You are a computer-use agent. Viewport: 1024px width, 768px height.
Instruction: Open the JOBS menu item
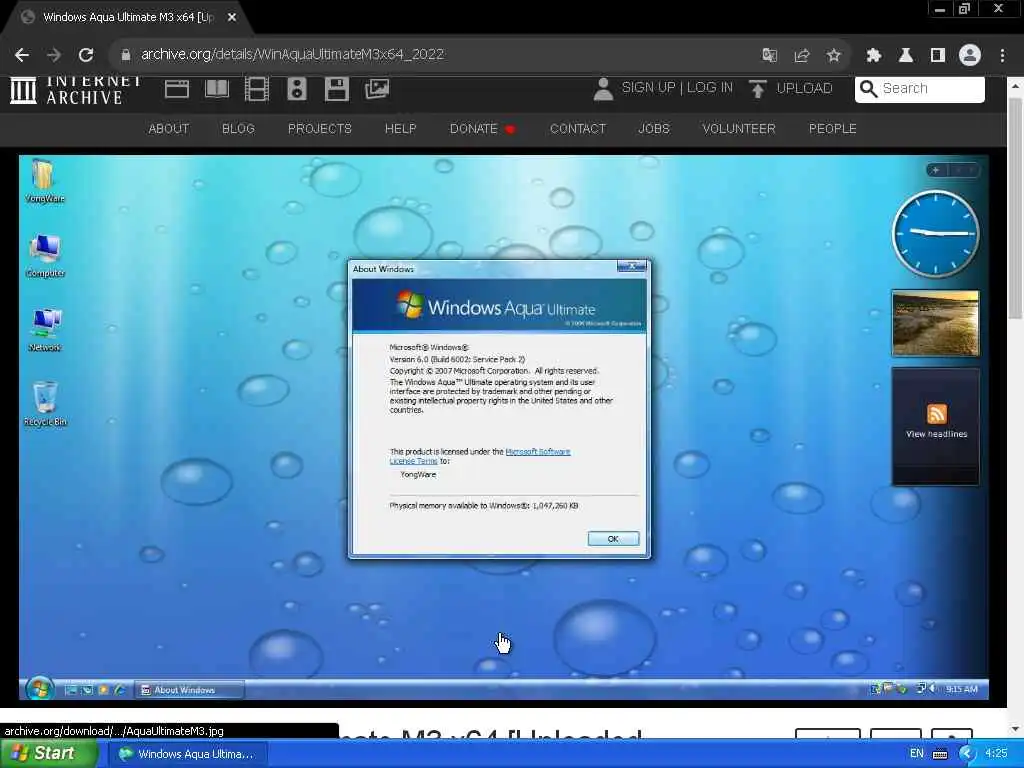(x=654, y=129)
